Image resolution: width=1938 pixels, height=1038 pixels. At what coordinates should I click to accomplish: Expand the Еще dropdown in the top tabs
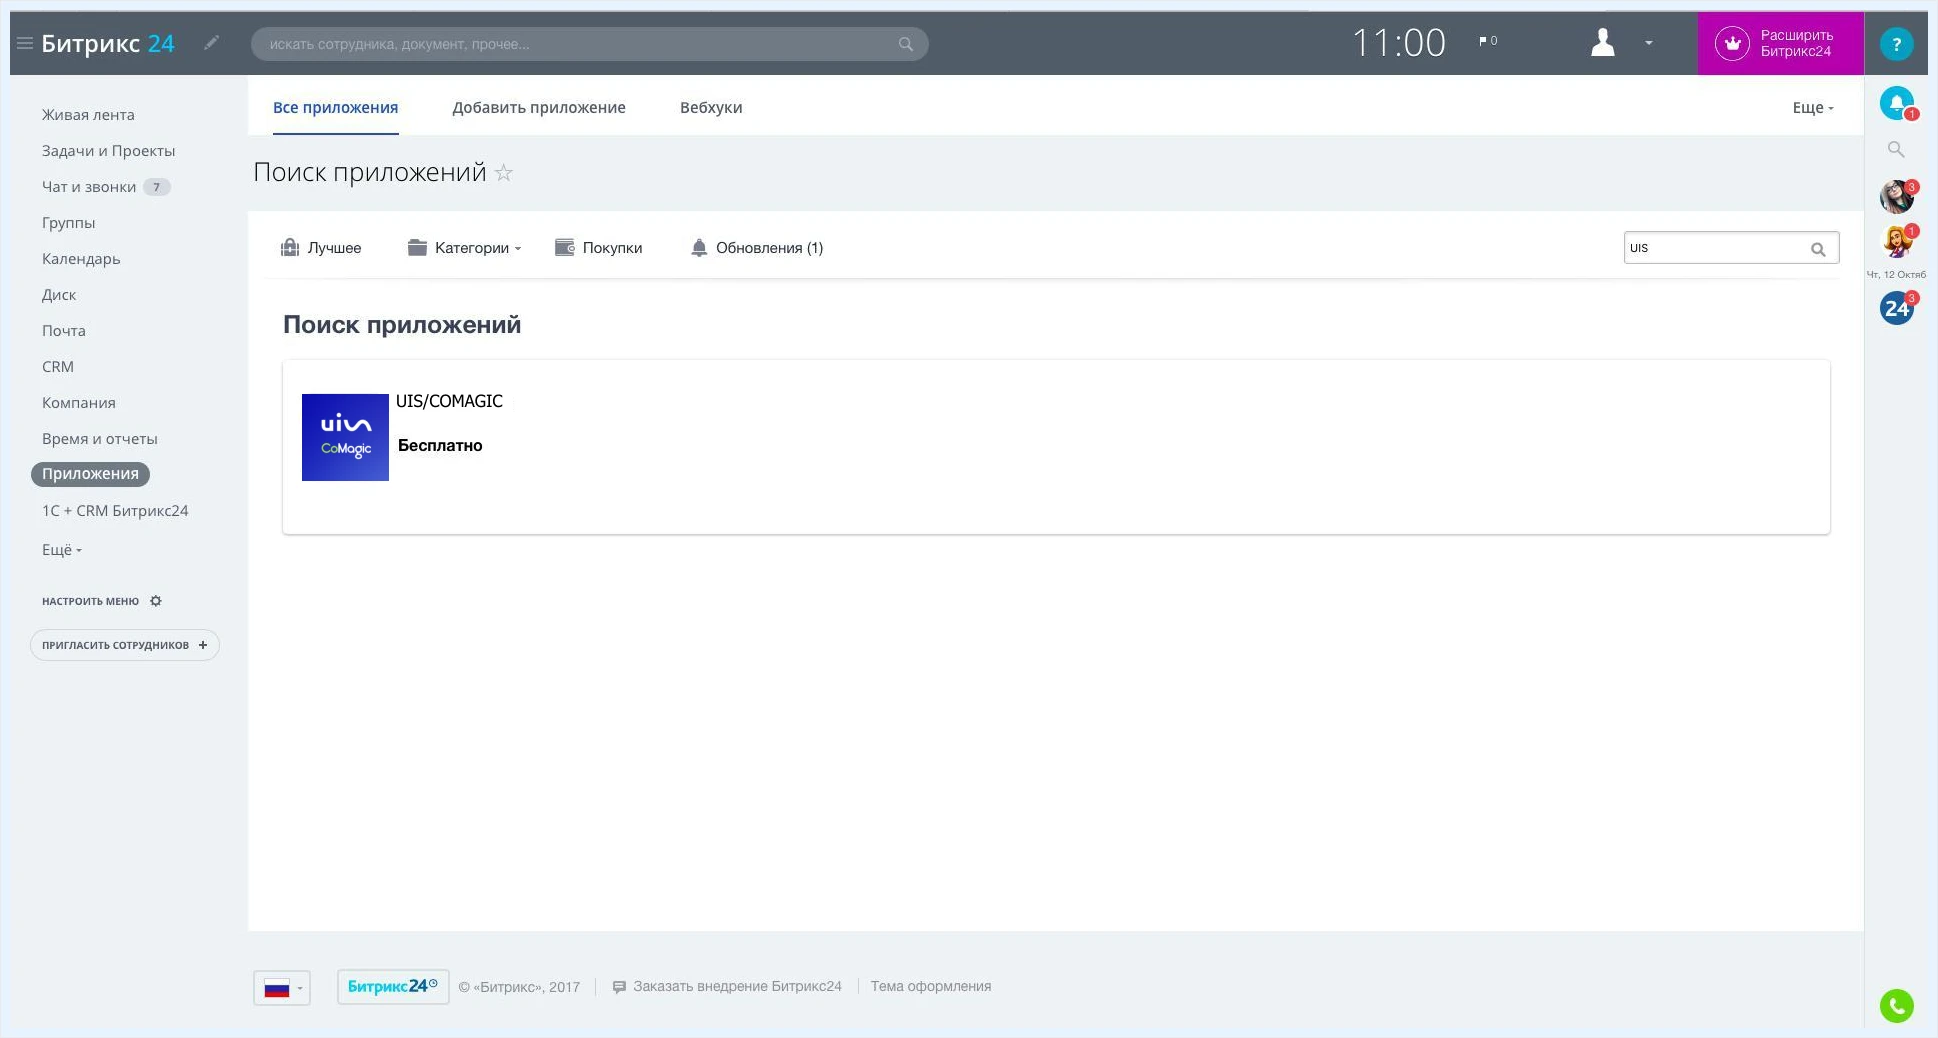coord(1813,107)
